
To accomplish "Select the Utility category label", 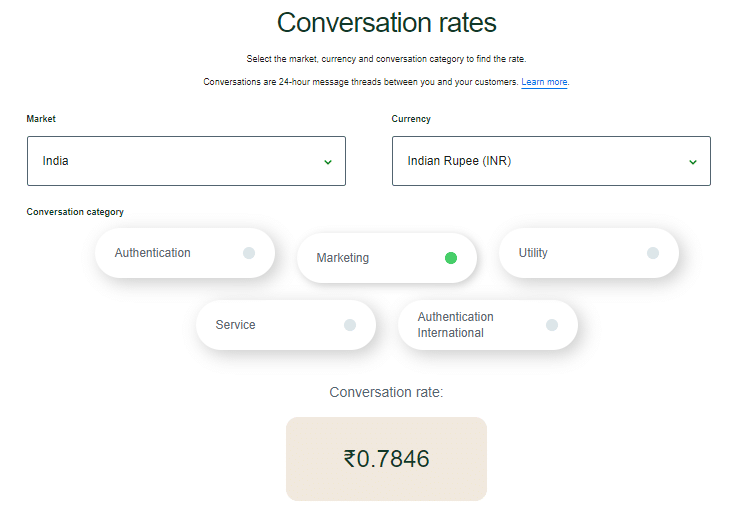I will 533,253.
